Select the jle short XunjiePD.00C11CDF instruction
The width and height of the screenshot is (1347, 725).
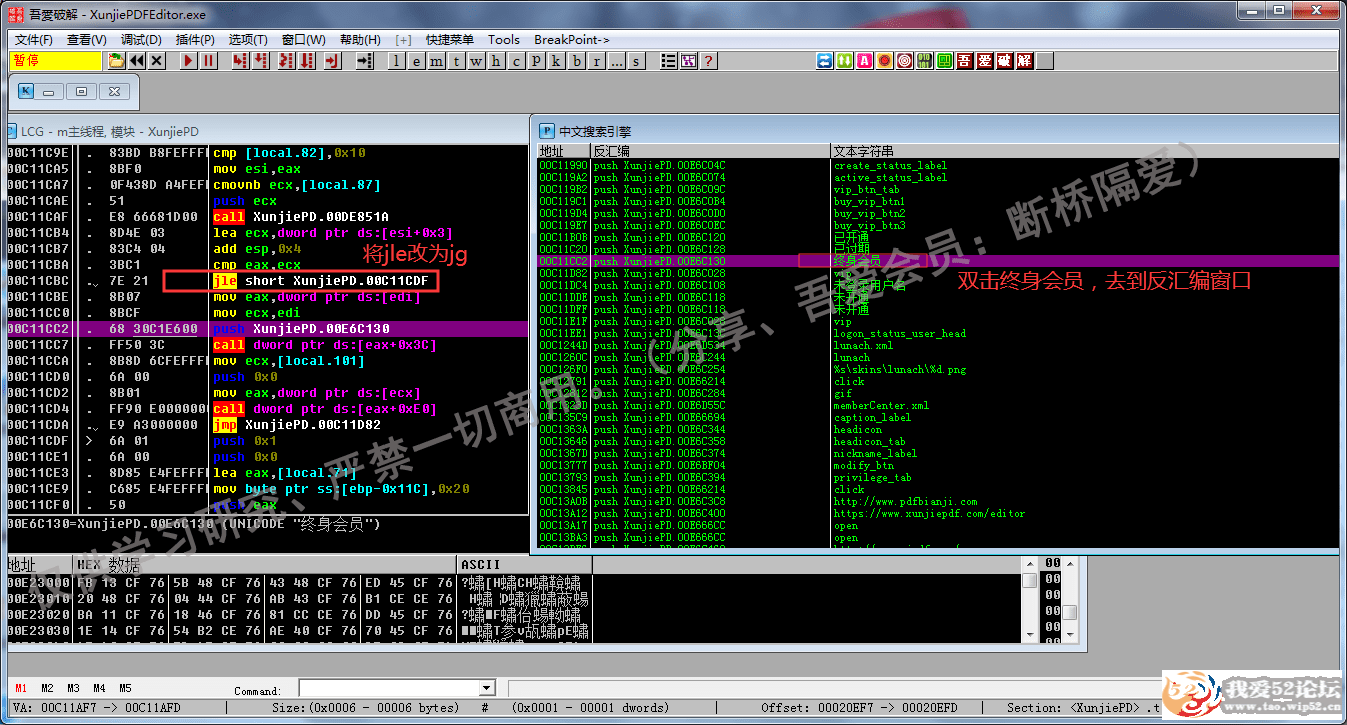pos(320,281)
